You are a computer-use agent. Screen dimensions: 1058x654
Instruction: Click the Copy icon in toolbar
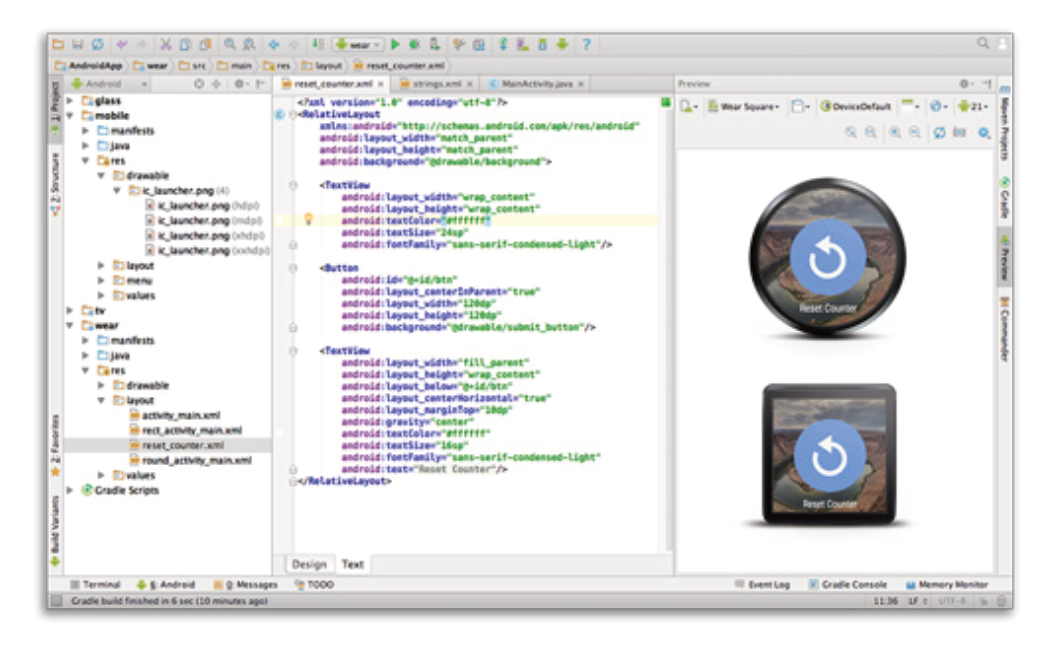click(x=185, y=45)
